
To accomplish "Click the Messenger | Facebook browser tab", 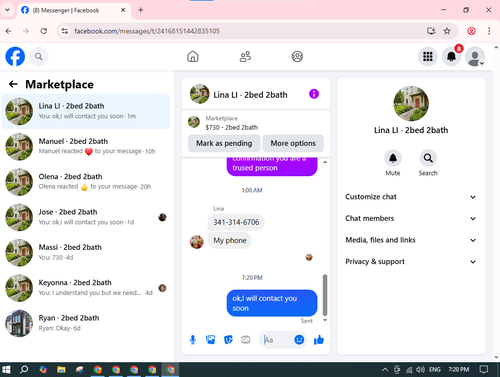I will coord(73,10).
